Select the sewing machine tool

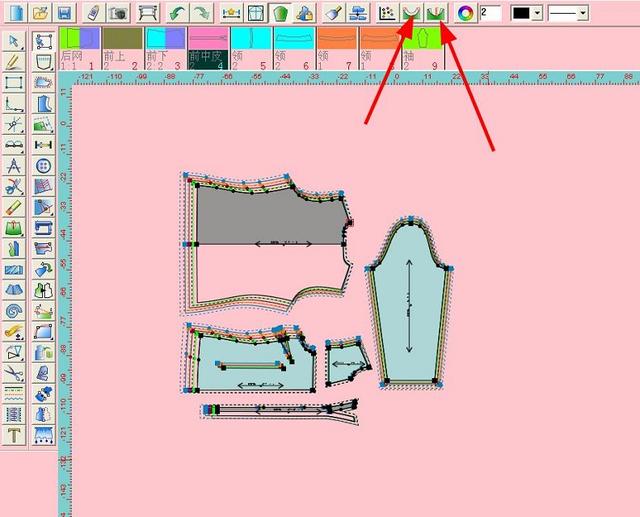tap(43, 228)
